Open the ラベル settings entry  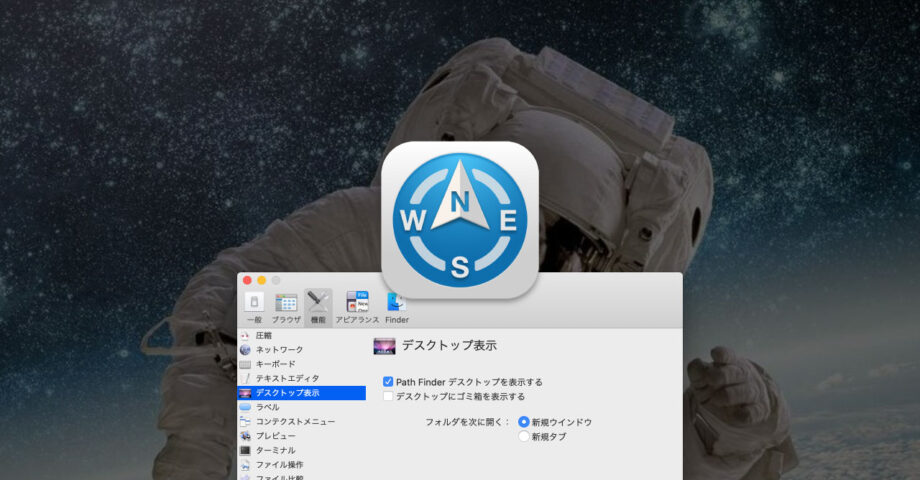302,407
